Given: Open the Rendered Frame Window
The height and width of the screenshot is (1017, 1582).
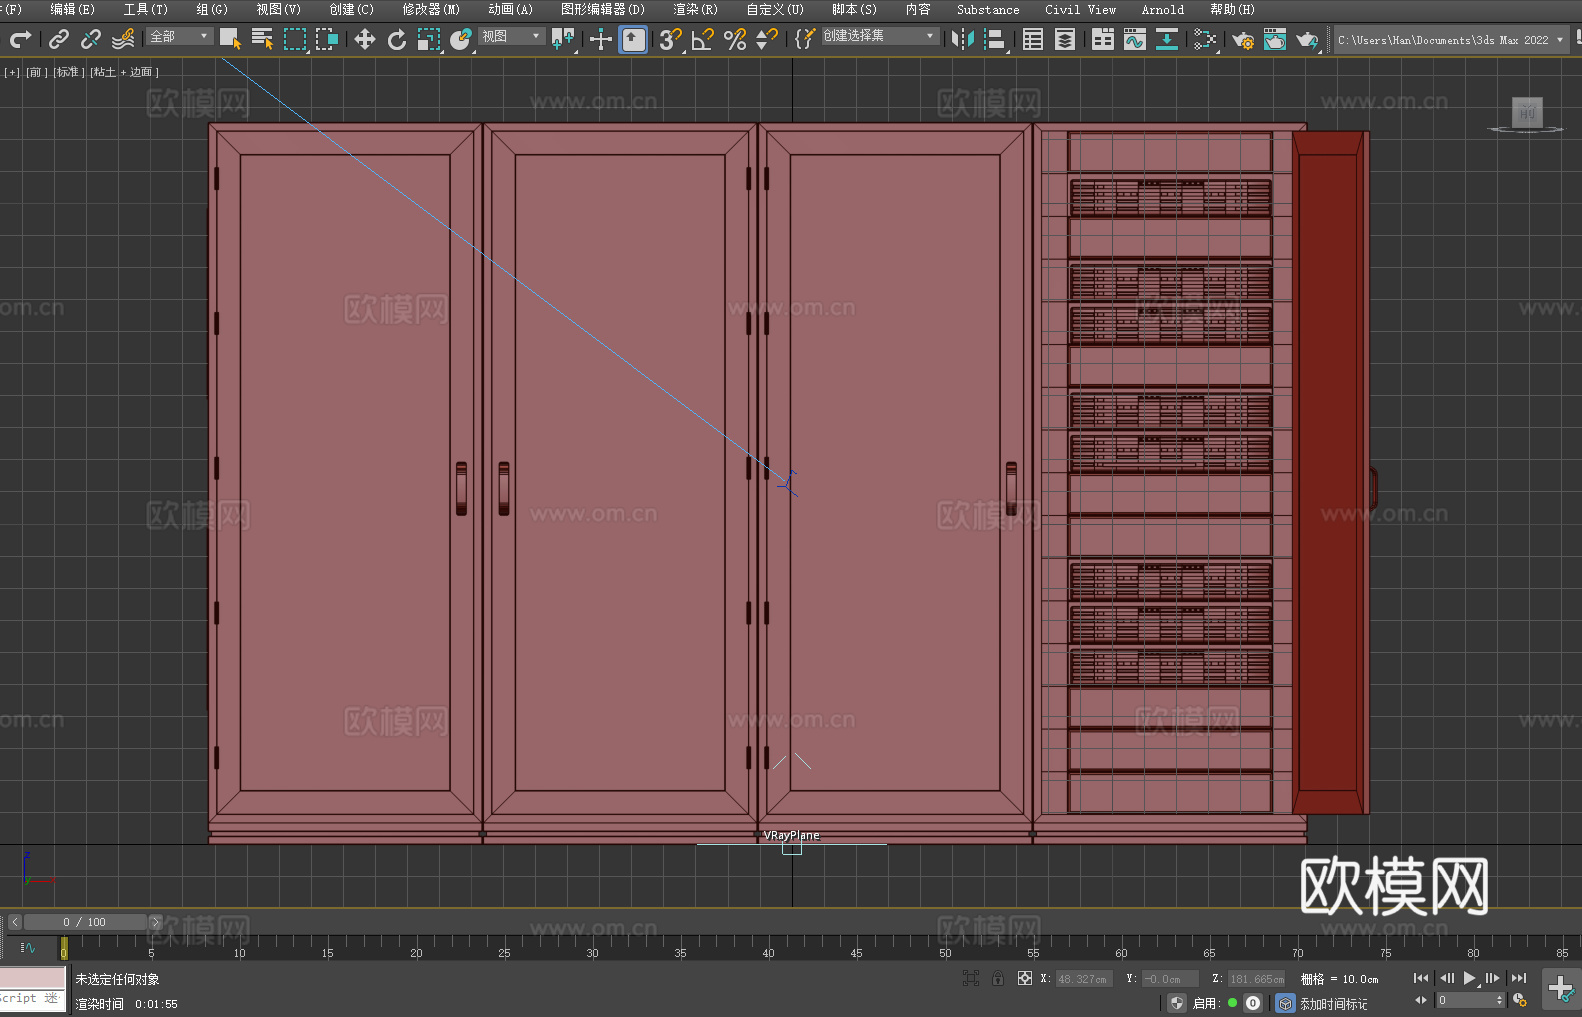Looking at the screenshot, I should click(1275, 39).
